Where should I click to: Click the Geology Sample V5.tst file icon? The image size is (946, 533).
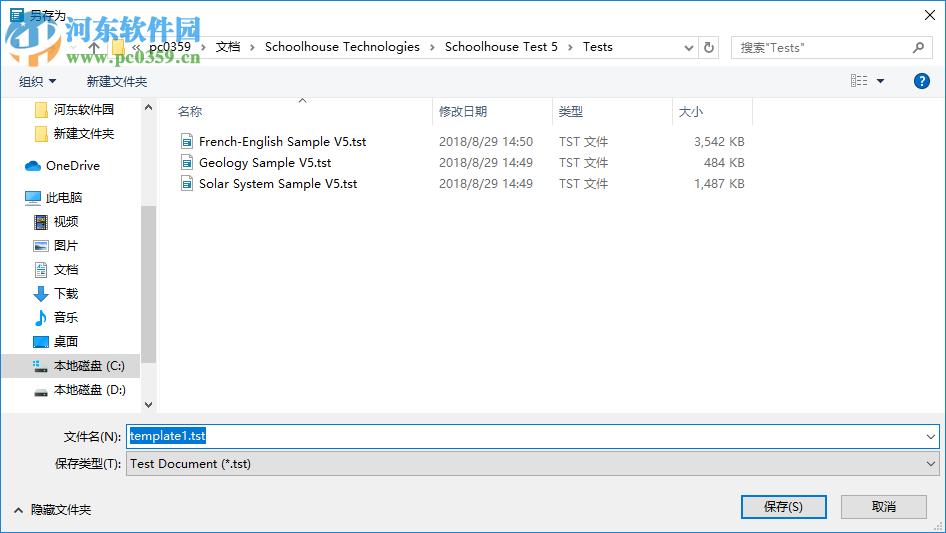click(x=187, y=162)
